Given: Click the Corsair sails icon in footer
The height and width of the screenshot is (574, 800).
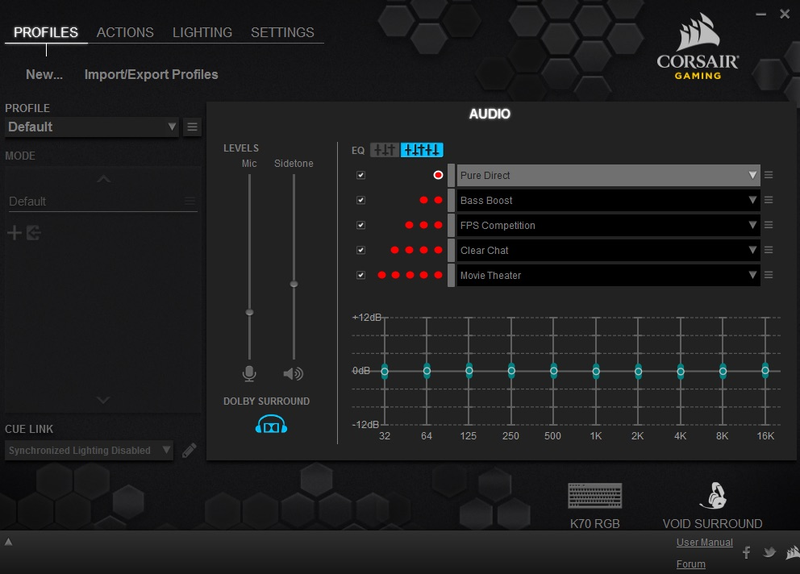Looking at the screenshot, I should tap(793, 552).
